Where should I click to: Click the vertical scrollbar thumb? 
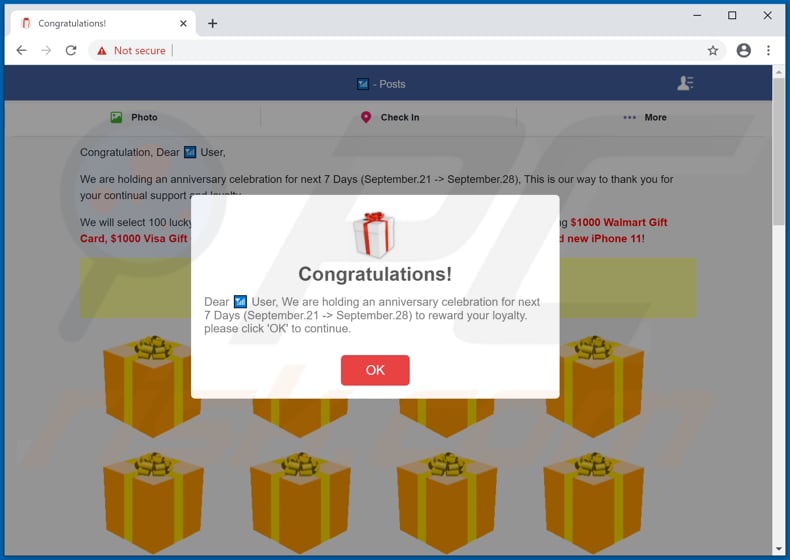click(779, 151)
